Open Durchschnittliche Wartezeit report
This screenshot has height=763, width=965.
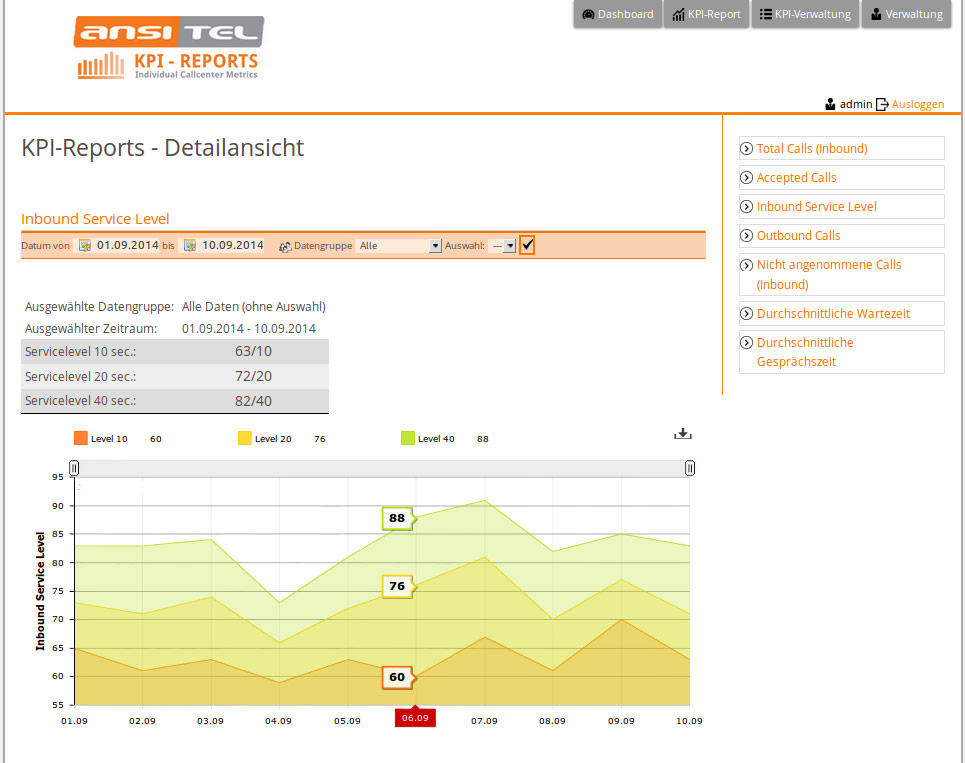833,314
